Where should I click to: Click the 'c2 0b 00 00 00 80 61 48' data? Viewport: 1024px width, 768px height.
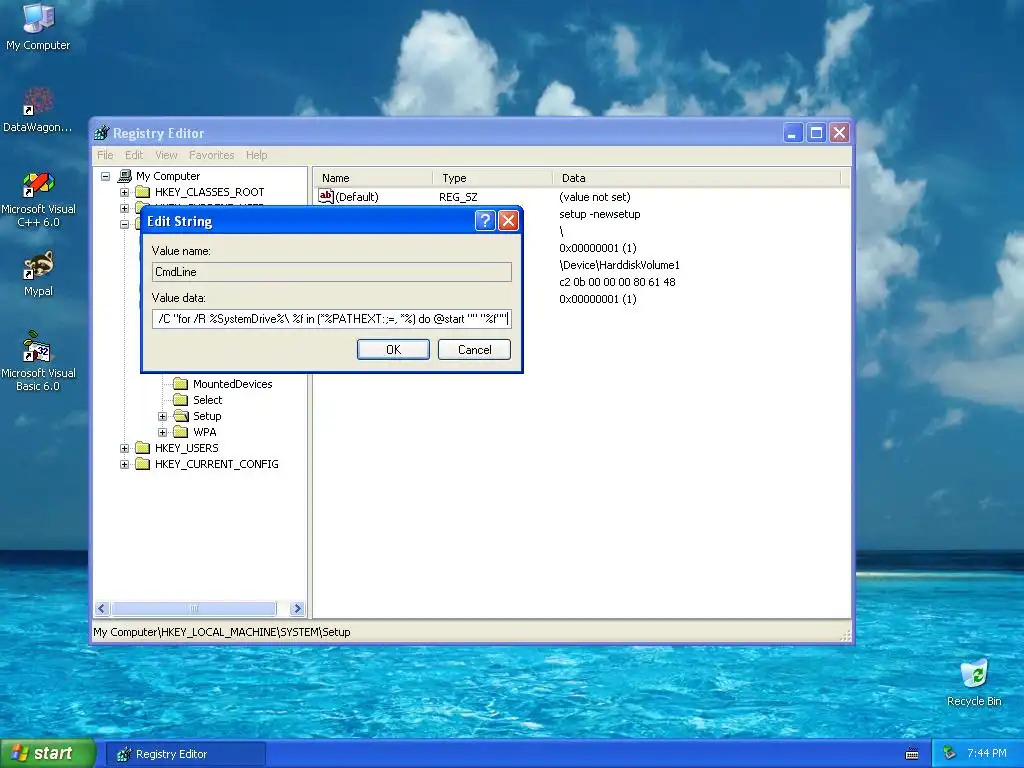(x=617, y=281)
